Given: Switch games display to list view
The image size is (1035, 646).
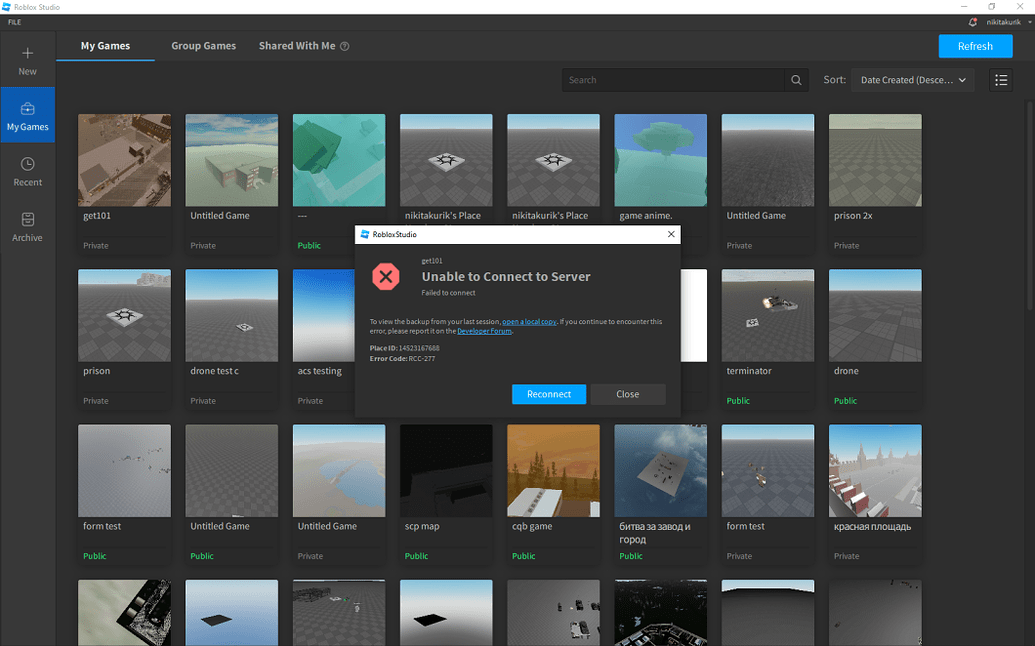Looking at the screenshot, I should 1001,80.
